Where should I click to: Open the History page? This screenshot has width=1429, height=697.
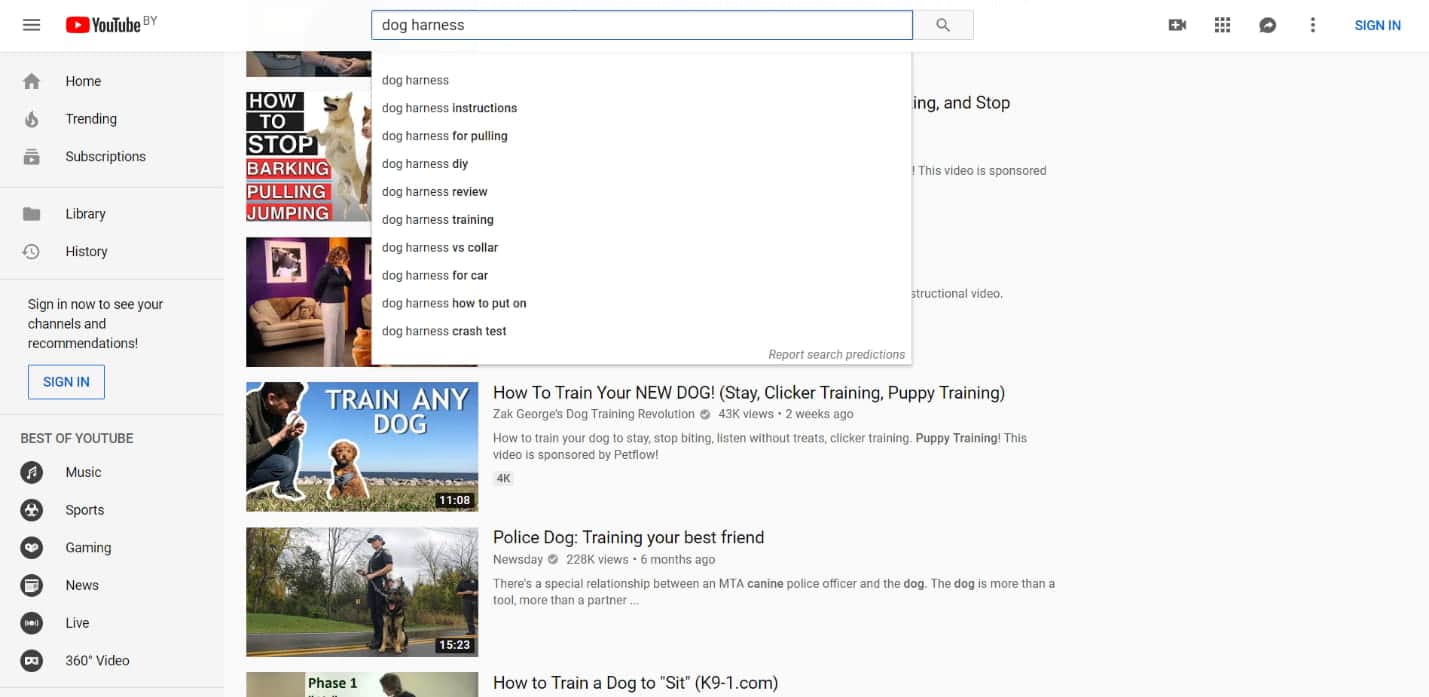point(86,251)
